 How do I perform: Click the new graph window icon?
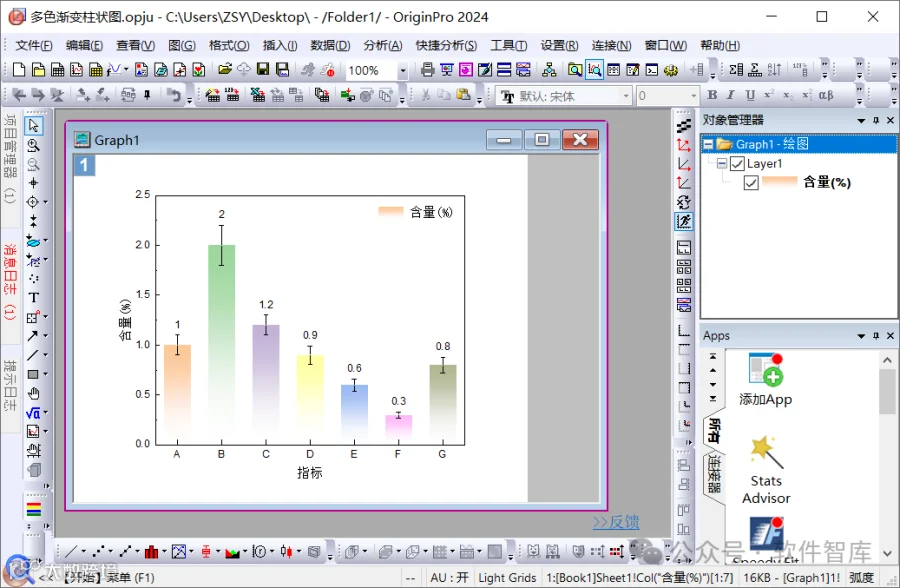[76, 70]
